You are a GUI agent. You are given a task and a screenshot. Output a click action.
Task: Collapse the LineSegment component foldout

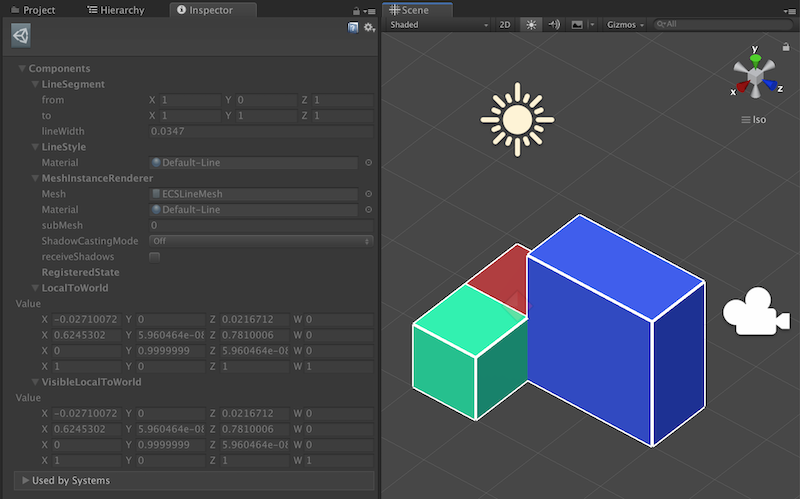(35, 84)
